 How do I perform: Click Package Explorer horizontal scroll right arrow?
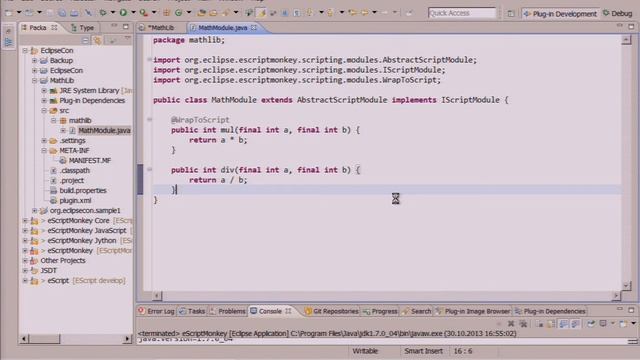pyautogui.click(x=127, y=338)
